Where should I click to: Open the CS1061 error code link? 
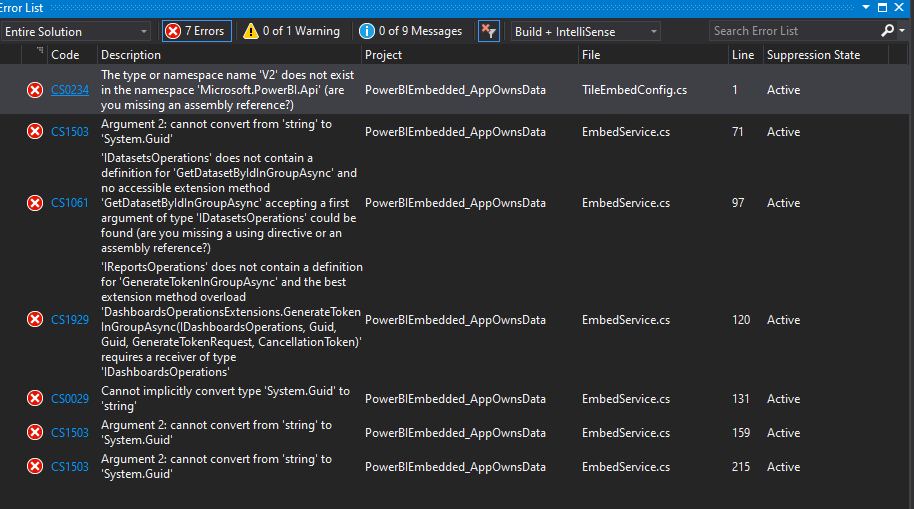pyautogui.click(x=69, y=203)
